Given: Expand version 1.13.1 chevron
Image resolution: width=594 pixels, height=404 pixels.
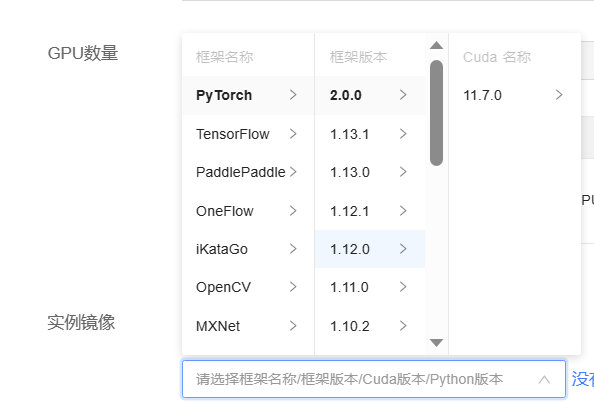Looking at the screenshot, I should point(403,133).
